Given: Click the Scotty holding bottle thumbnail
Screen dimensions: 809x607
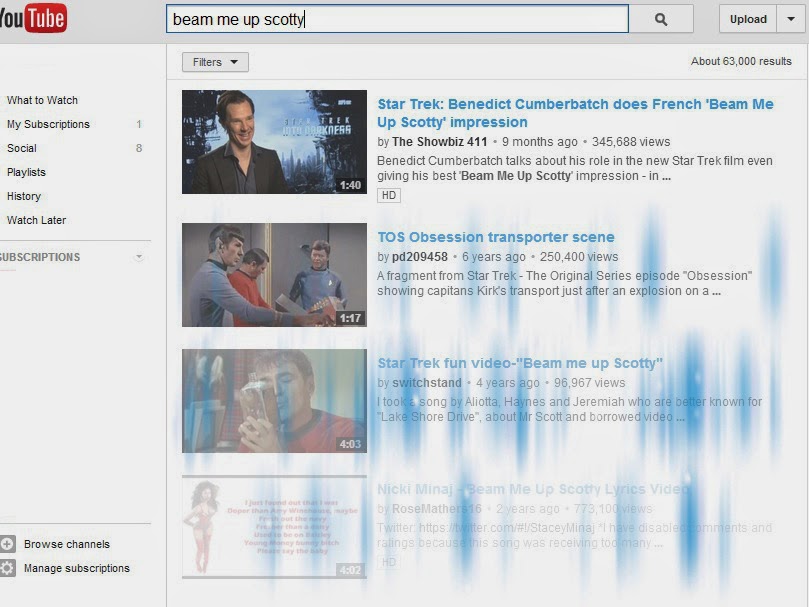Looking at the screenshot, I should click(x=274, y=401).
